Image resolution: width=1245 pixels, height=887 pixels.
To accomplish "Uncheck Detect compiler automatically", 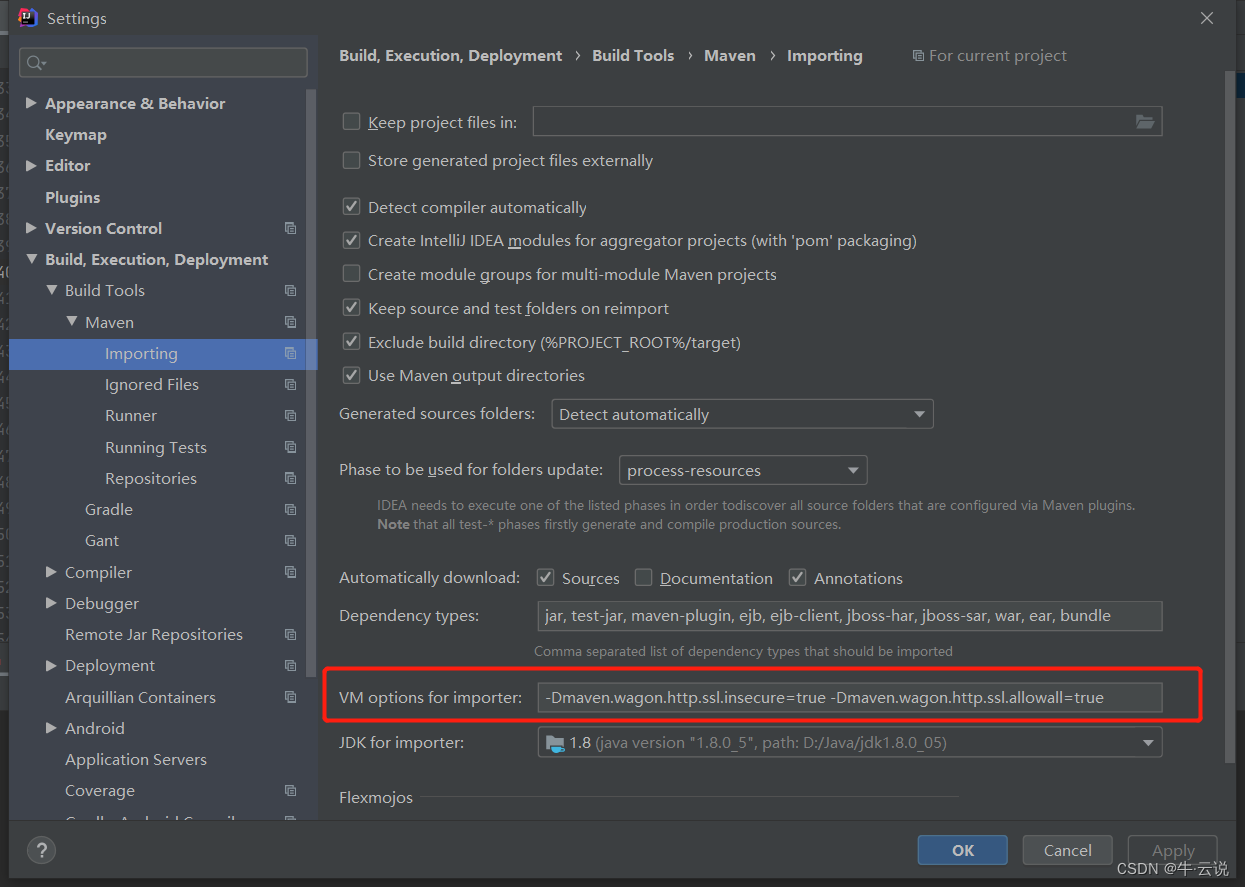I will 351,207.
